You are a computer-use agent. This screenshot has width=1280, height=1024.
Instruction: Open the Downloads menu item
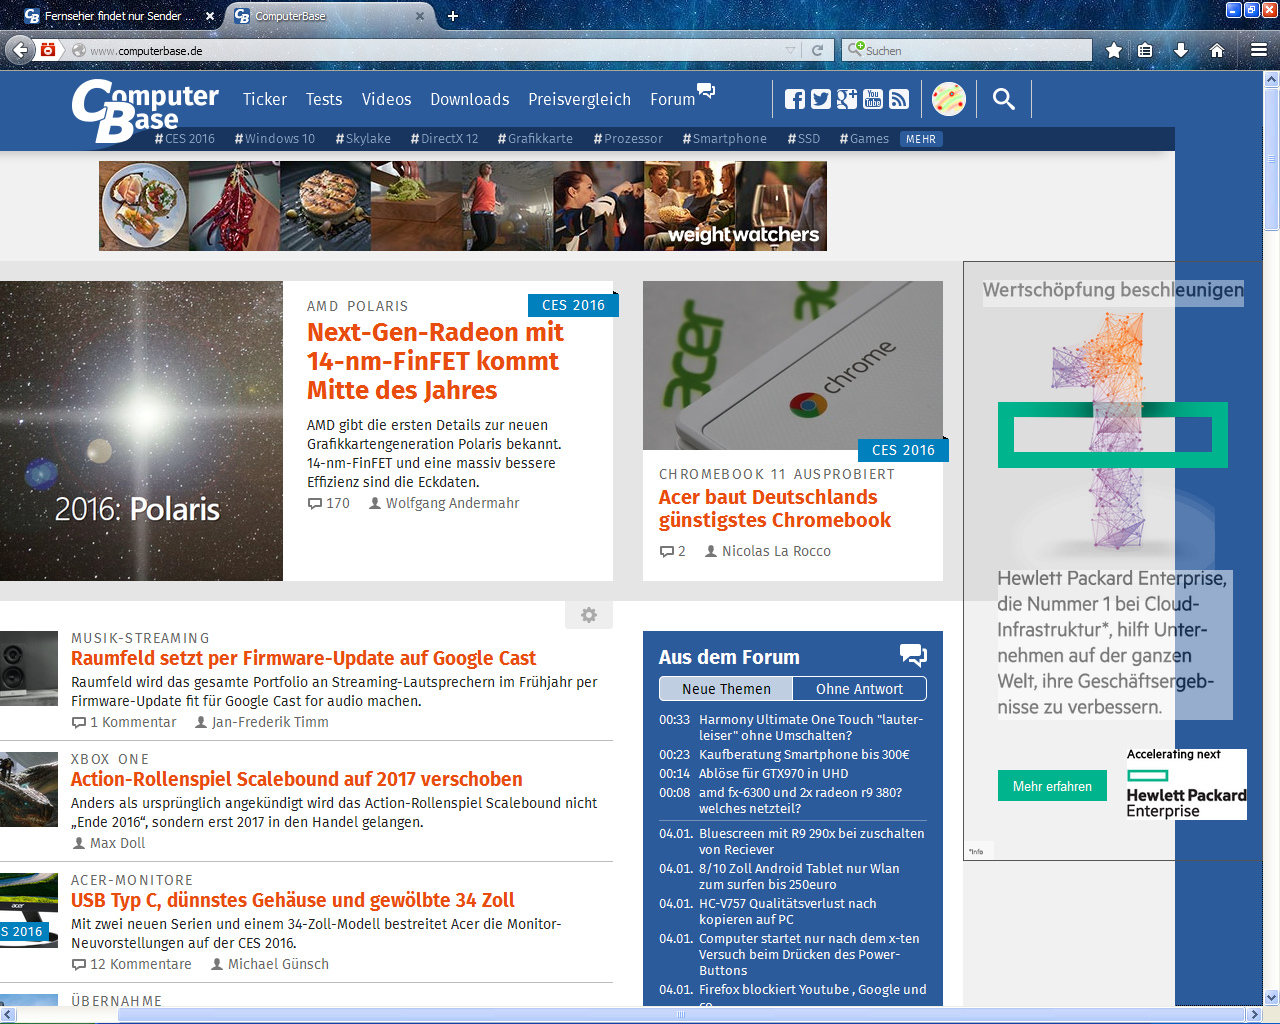[470, 99]
